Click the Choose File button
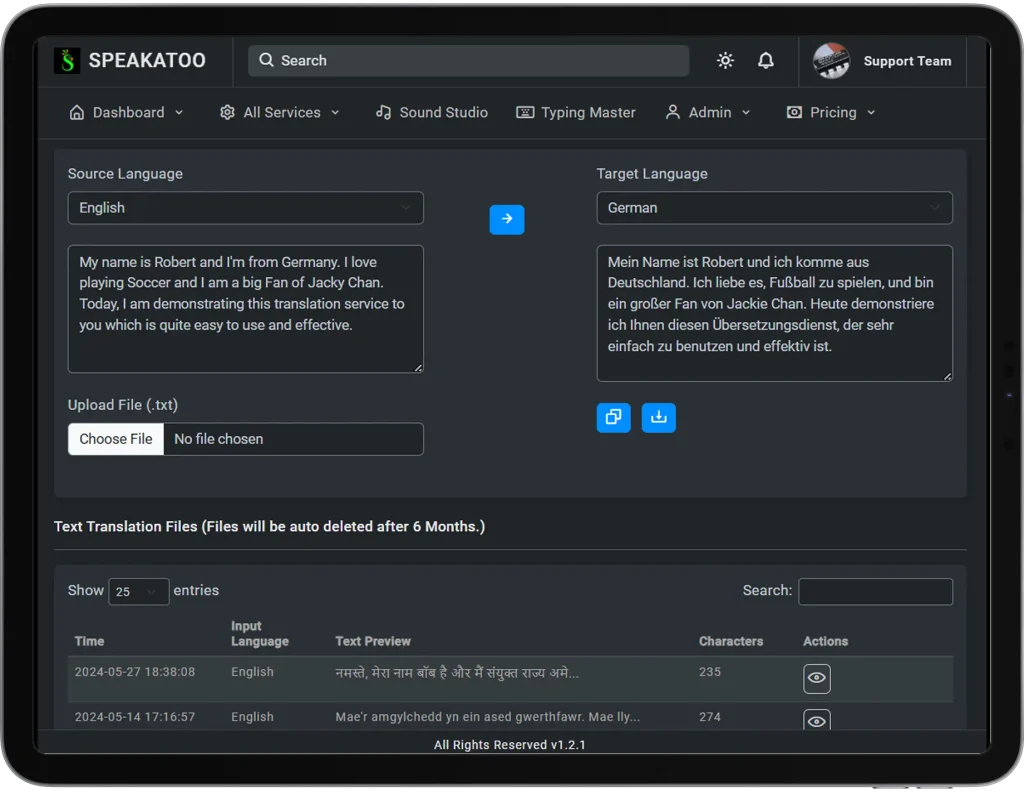This screenshot has width=1024, height=792. [116, 439]
